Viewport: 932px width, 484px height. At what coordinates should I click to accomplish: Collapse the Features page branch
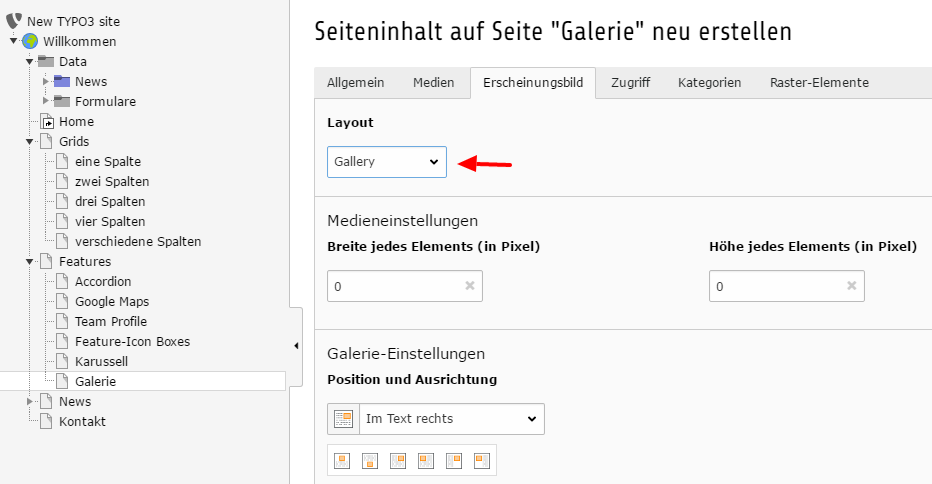pyautogui.click(x=30, y=262)
